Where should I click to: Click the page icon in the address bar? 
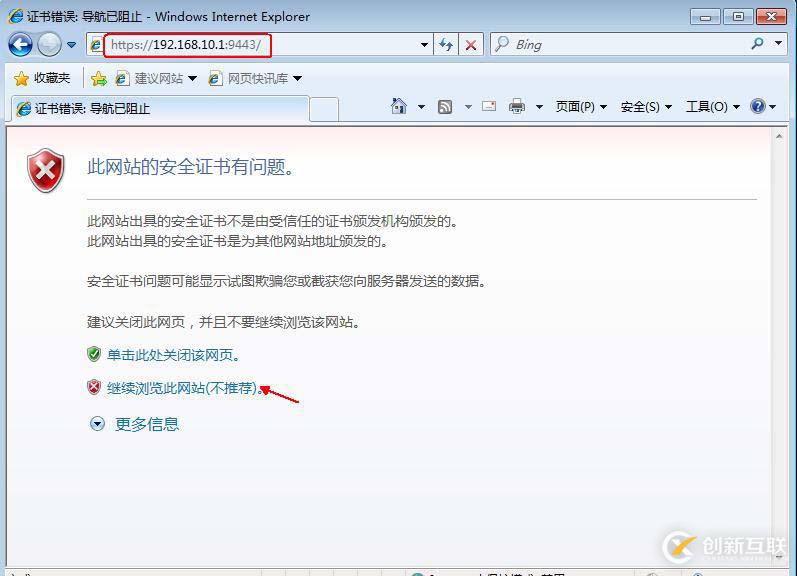pyautogui.click(x=96, y=45)
